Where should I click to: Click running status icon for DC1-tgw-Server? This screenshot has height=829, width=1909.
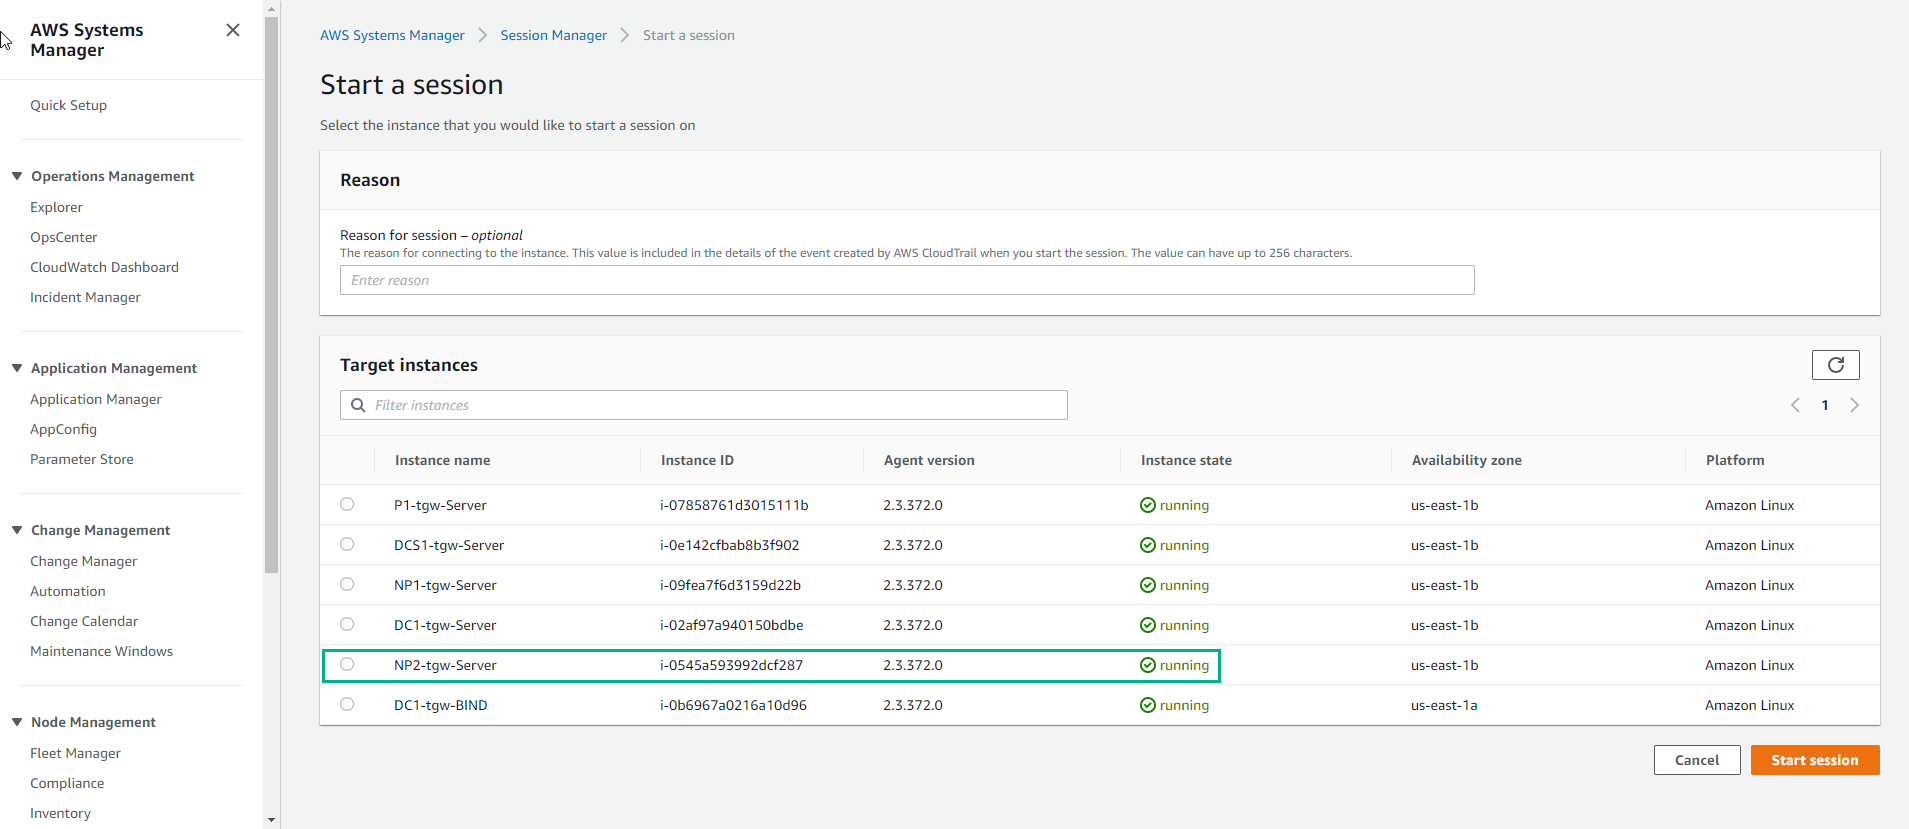(1148, 625)
